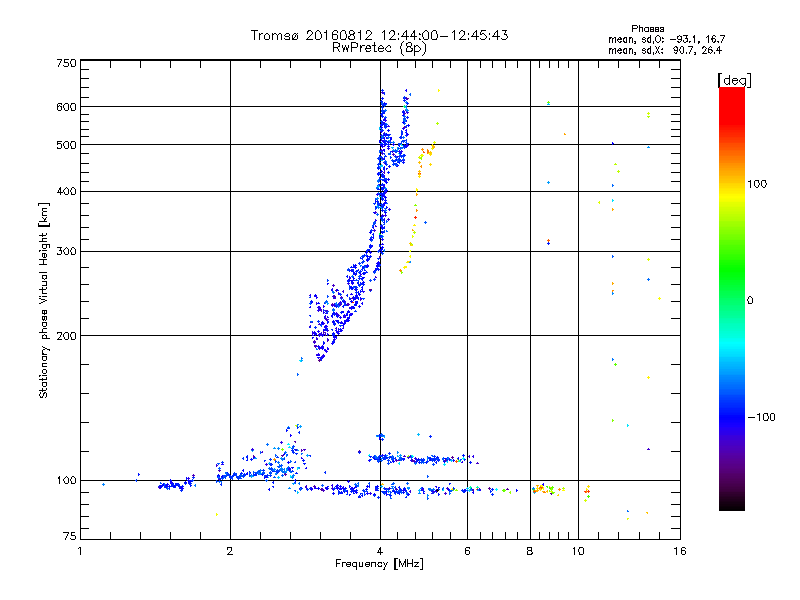Viewport: 800px width, 600px height.
Task: Click the colorbar tick label "100" degrees
Action: pos(757,184)
